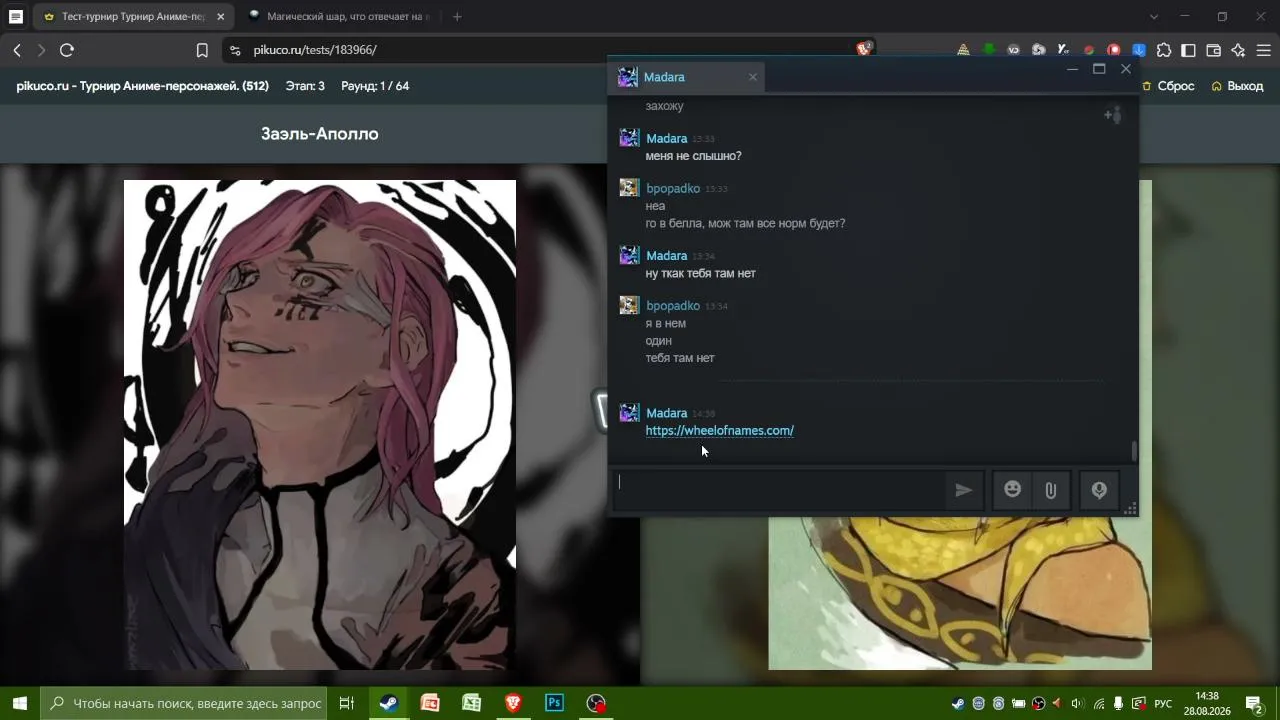Choose the Заэль-Аполло character image

point(320,425)
